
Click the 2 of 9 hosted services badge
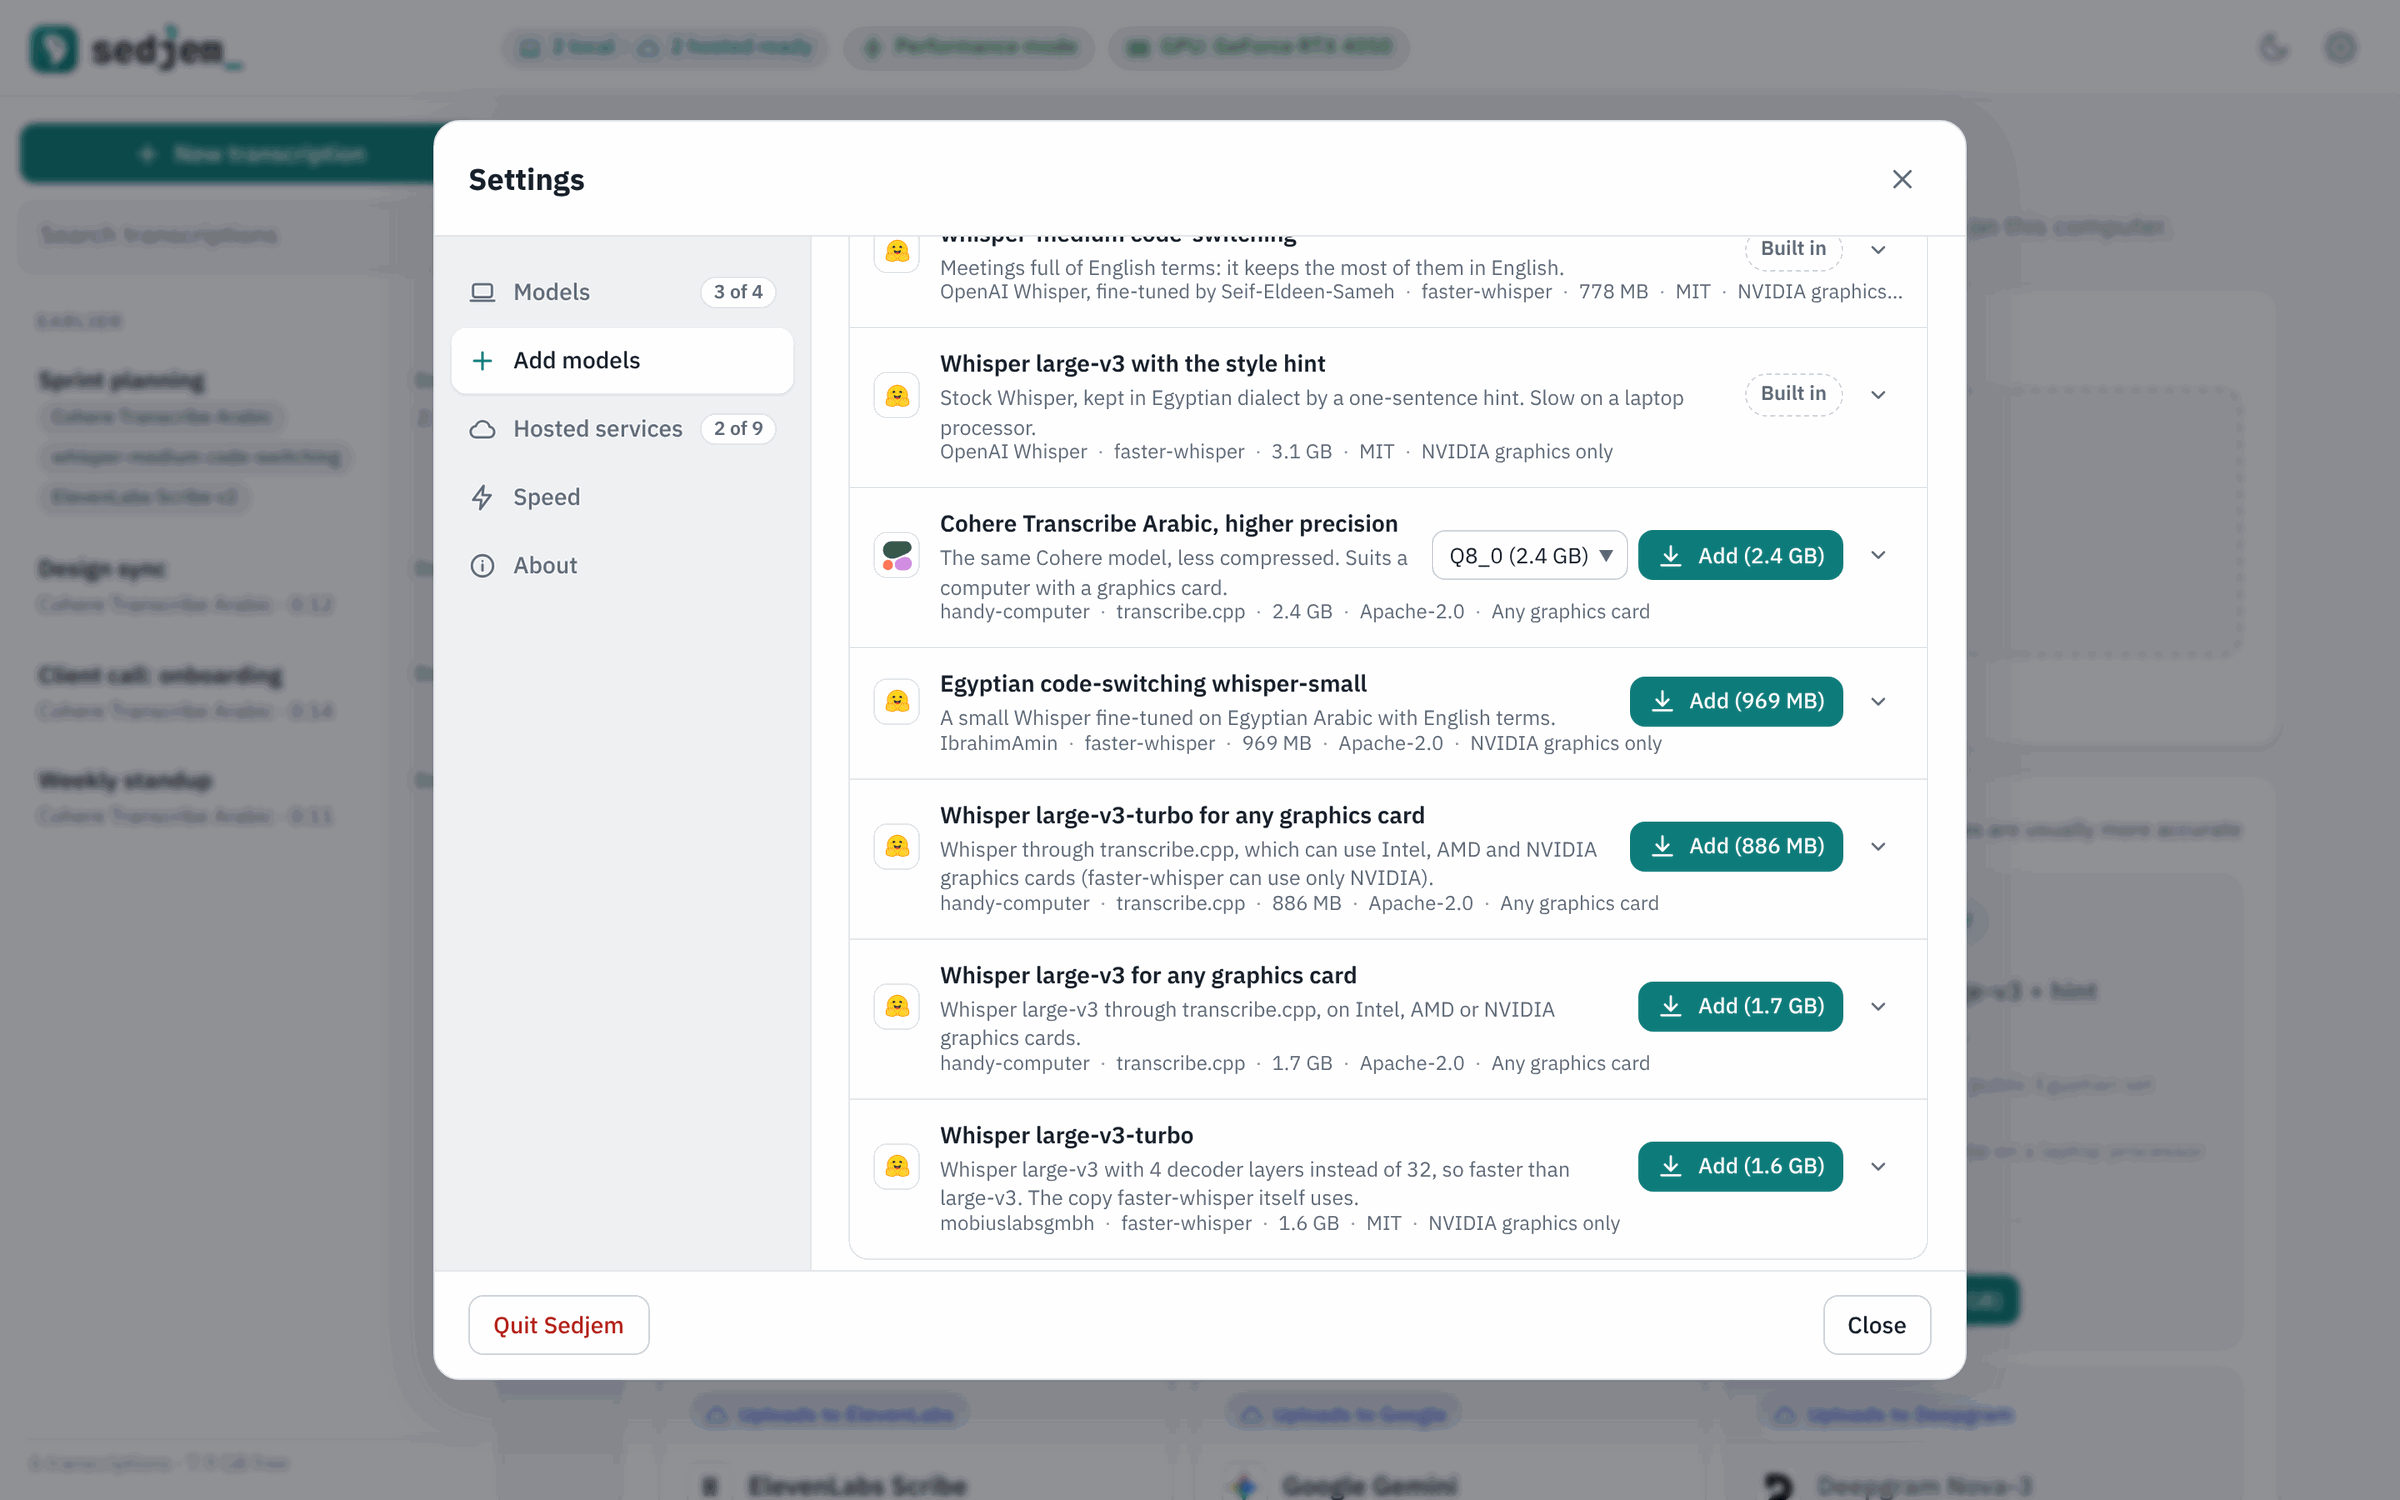click(738, 429)
